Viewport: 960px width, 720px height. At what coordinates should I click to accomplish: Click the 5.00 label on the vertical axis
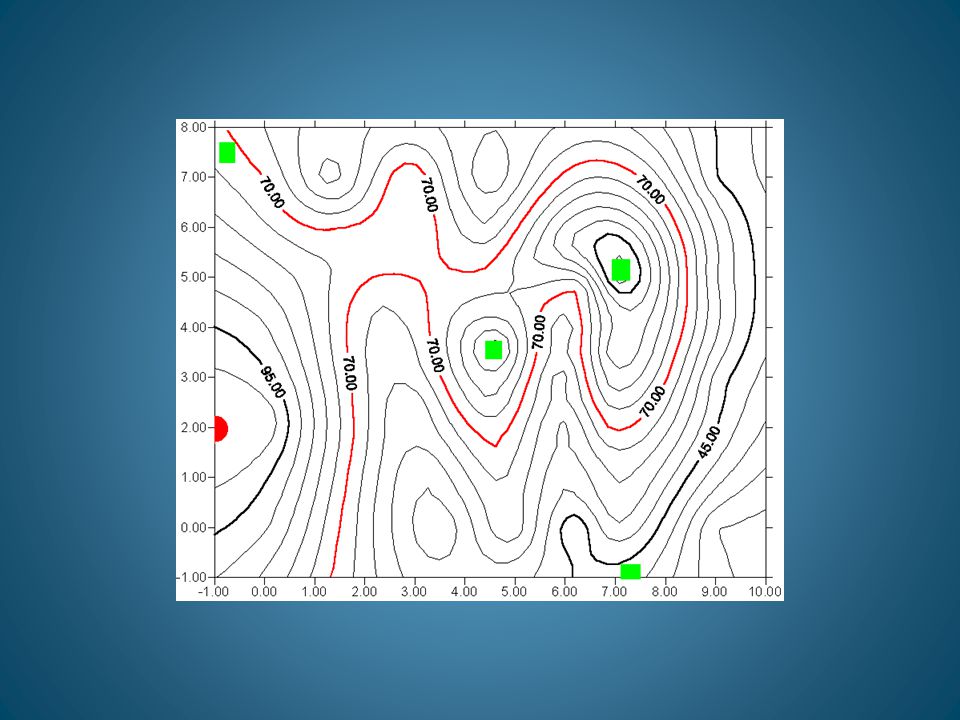pos(193,277)
